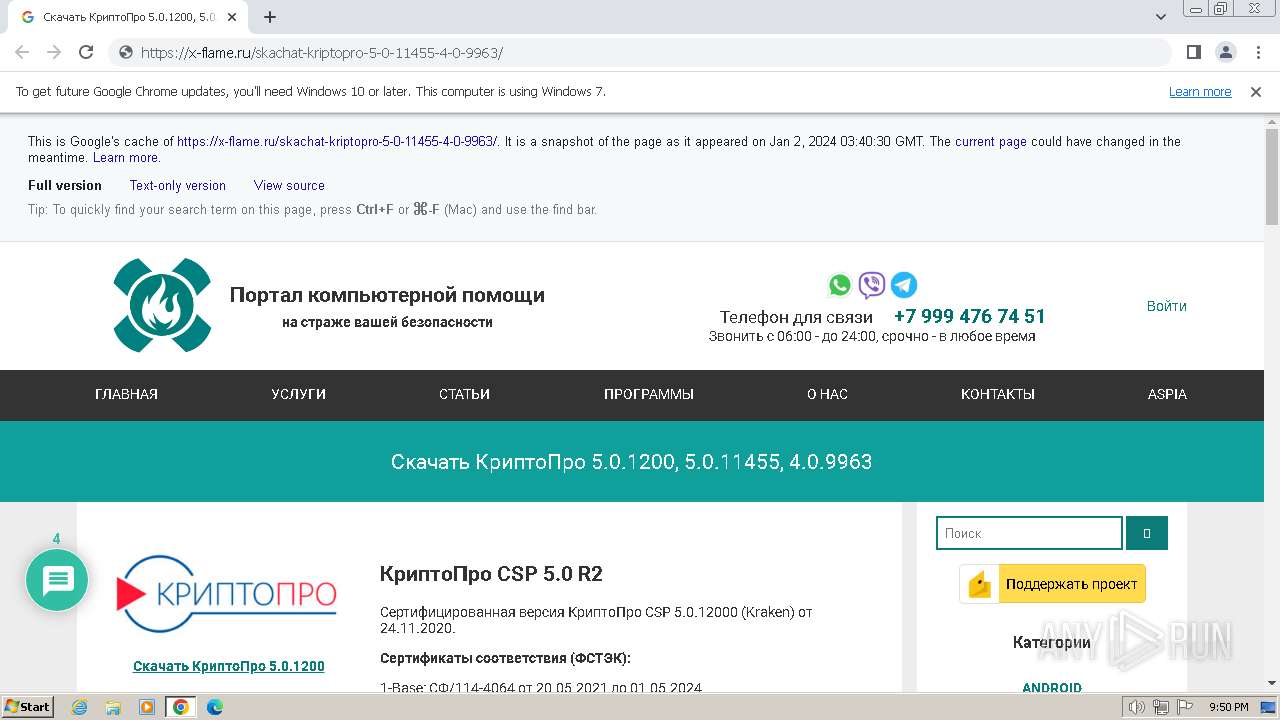Open the ГЛАВНАЯ menu item
Screen dimensions: 1280x720
pyautogui.click(x=126, y=394)
